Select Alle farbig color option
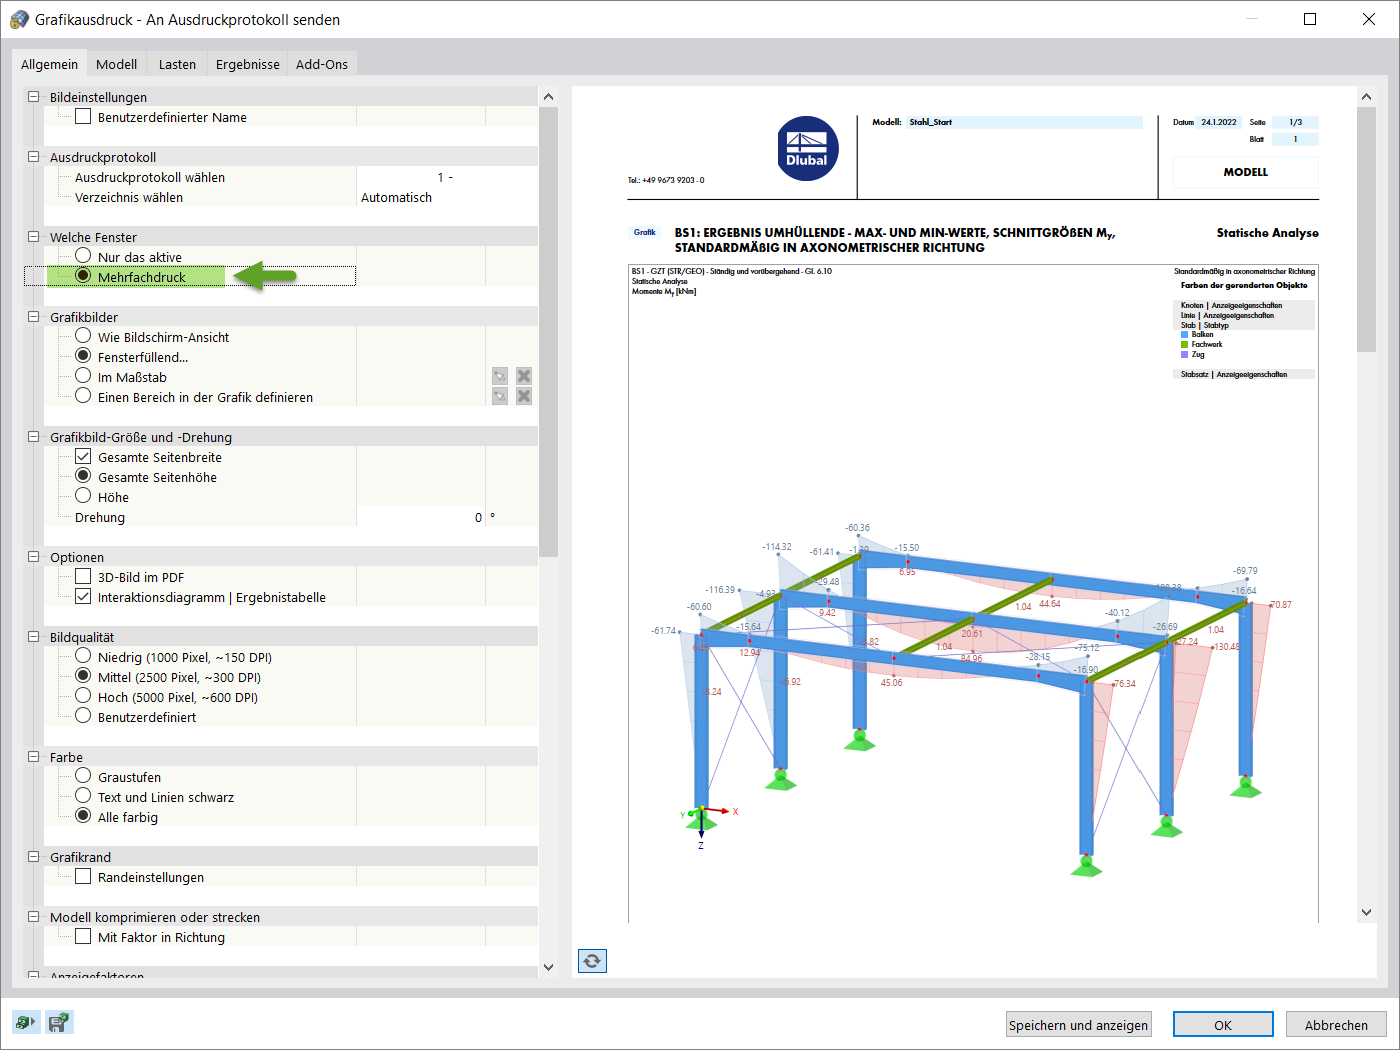This screenshot has width=1400, height=1050. 83,816
